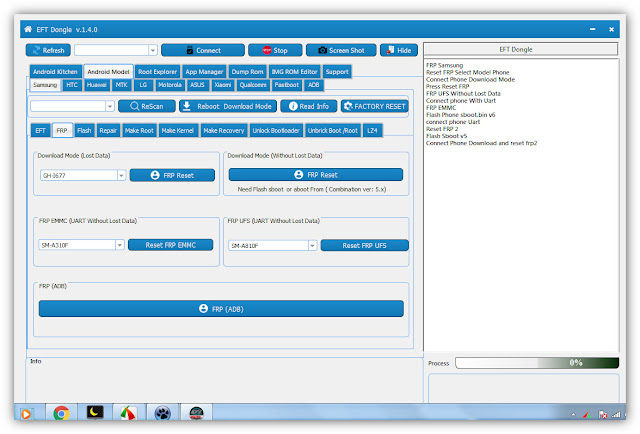Click FRP Reset under Without Lost Data
Image resolution: width=640 pixels, height=434 pixels.
316,175
